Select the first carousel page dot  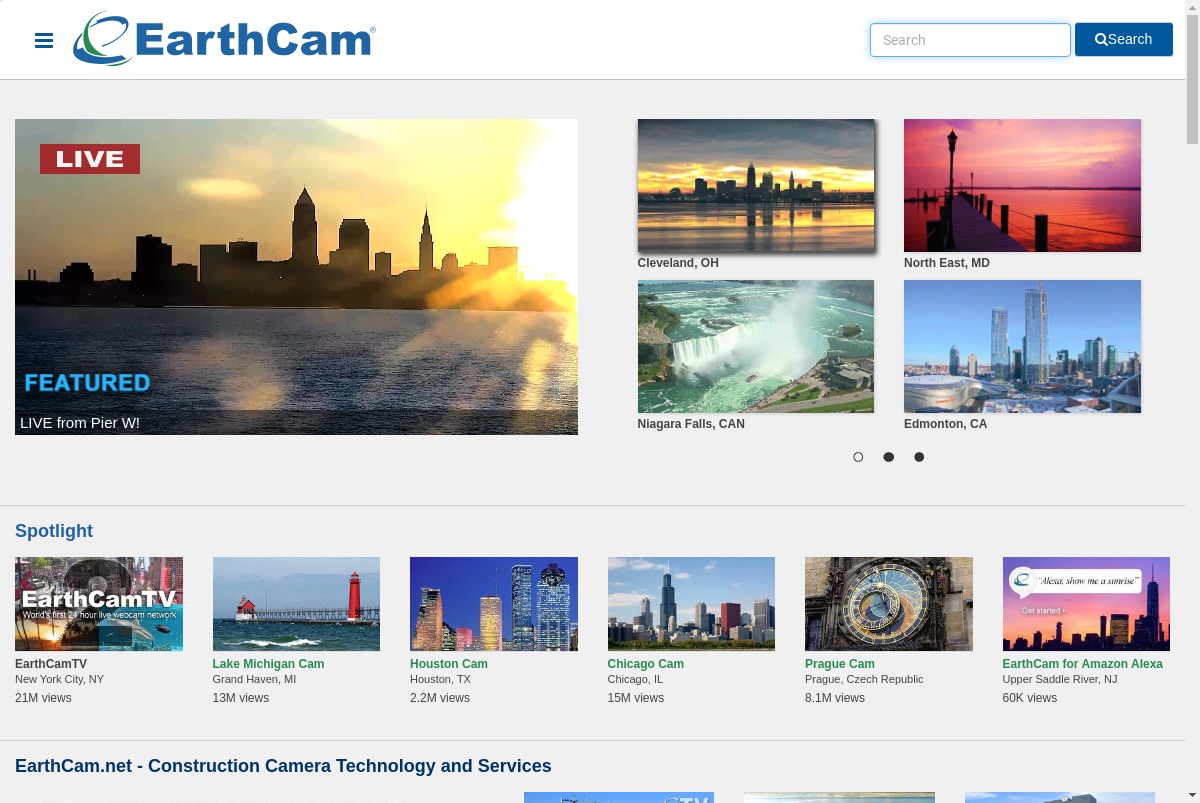coord(858,457)
